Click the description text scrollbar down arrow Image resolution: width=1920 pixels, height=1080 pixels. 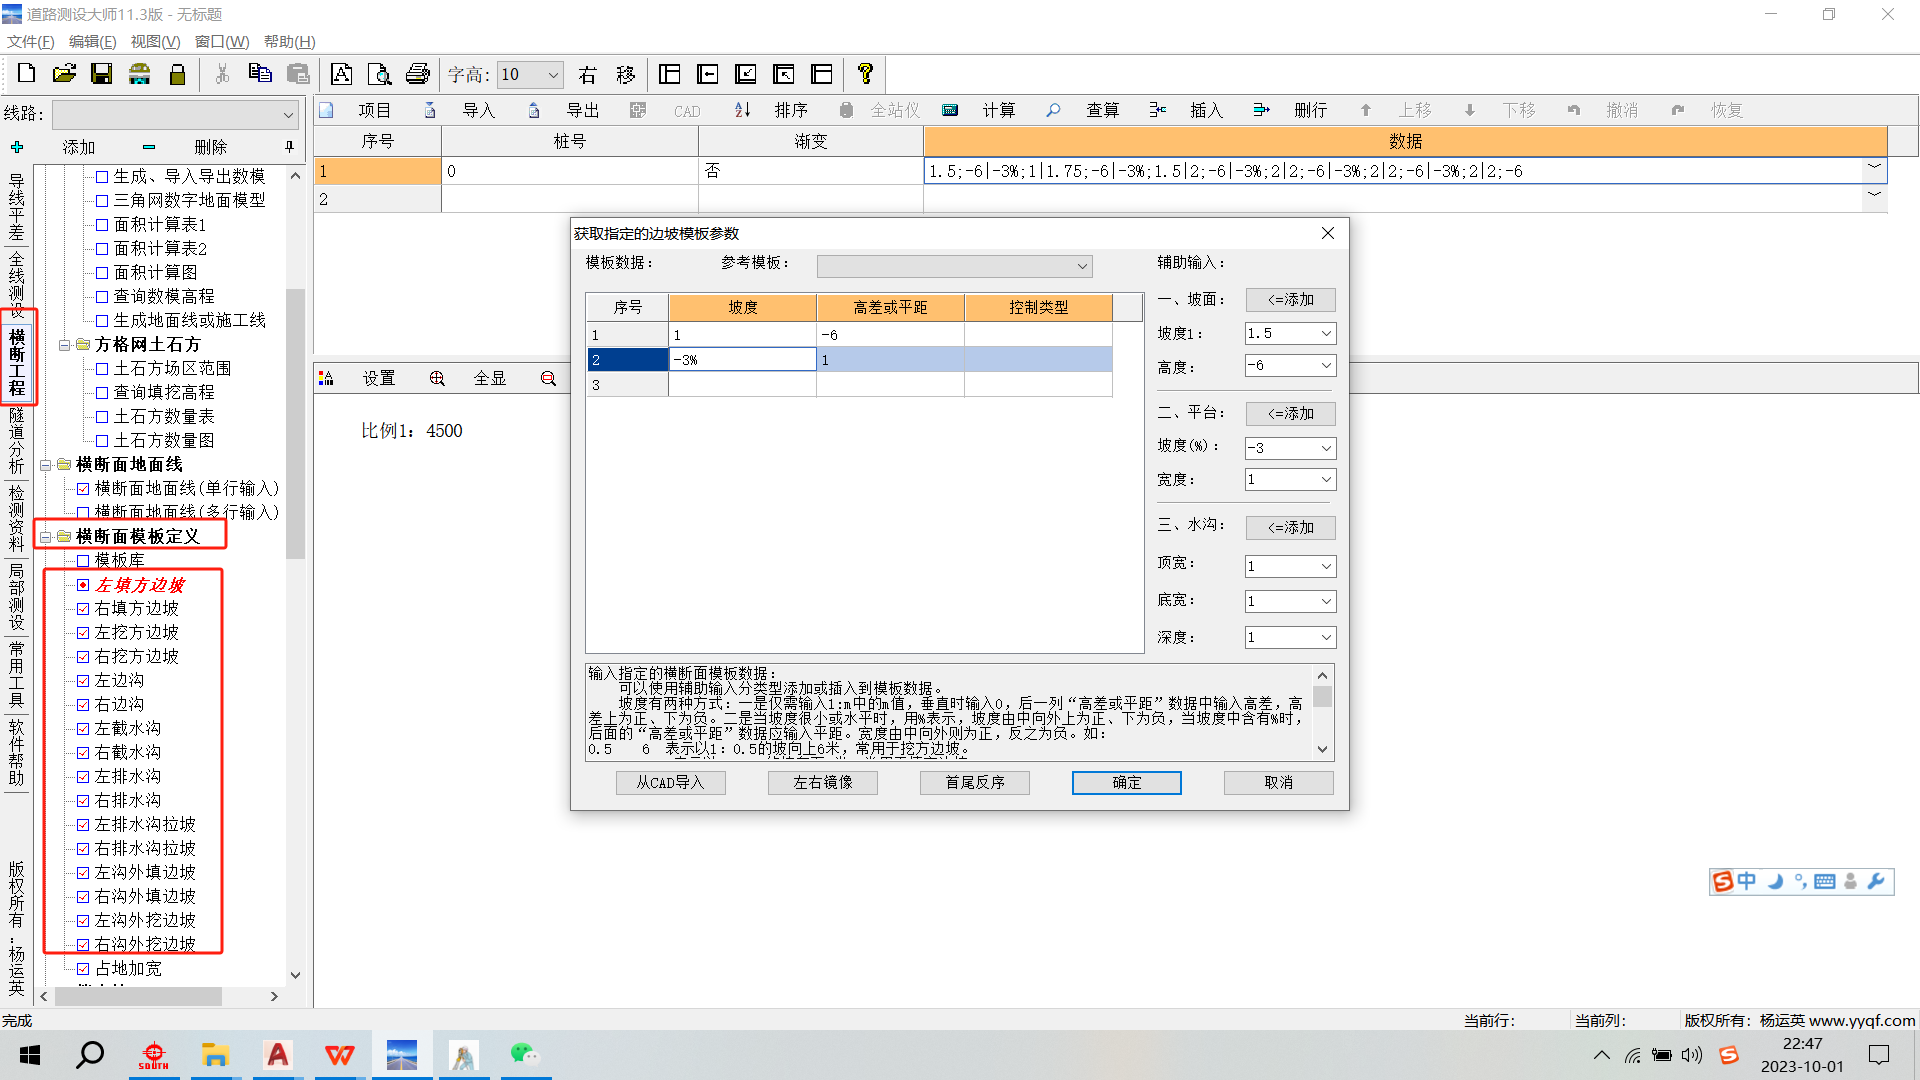pyautogui.click(x=1322, y=749)
